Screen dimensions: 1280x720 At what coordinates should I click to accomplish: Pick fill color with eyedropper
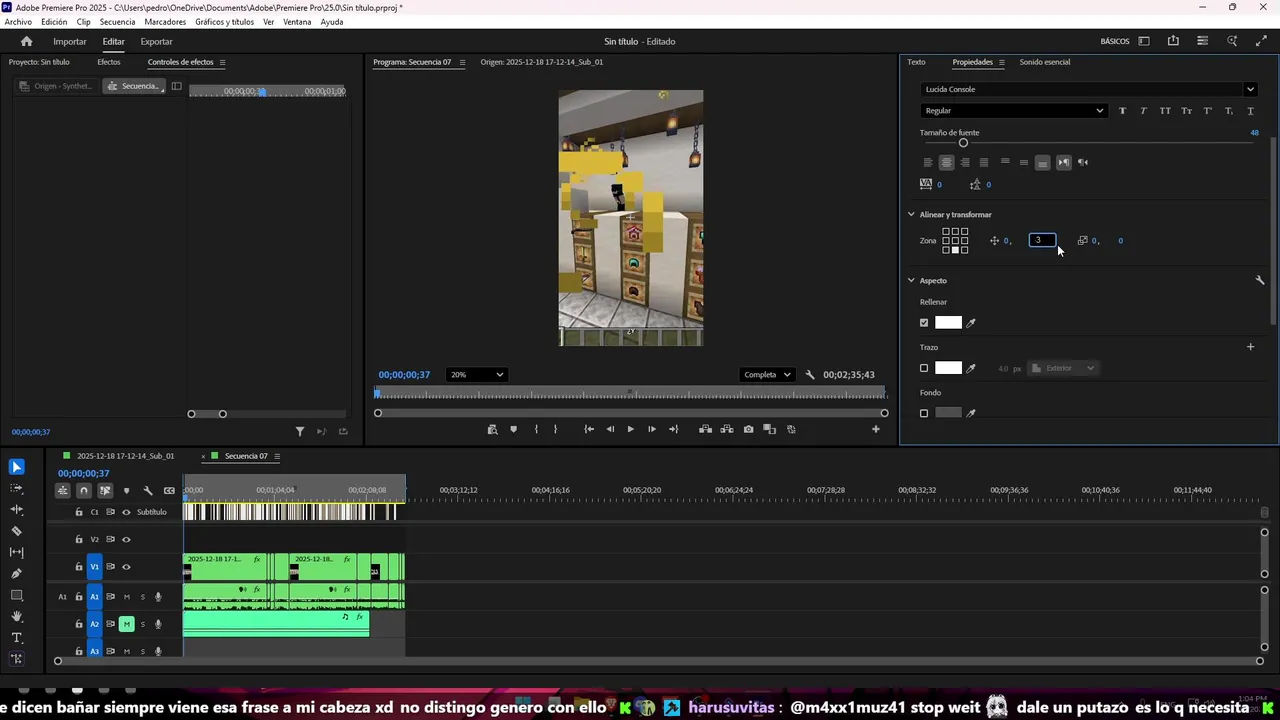coord(971,323)
